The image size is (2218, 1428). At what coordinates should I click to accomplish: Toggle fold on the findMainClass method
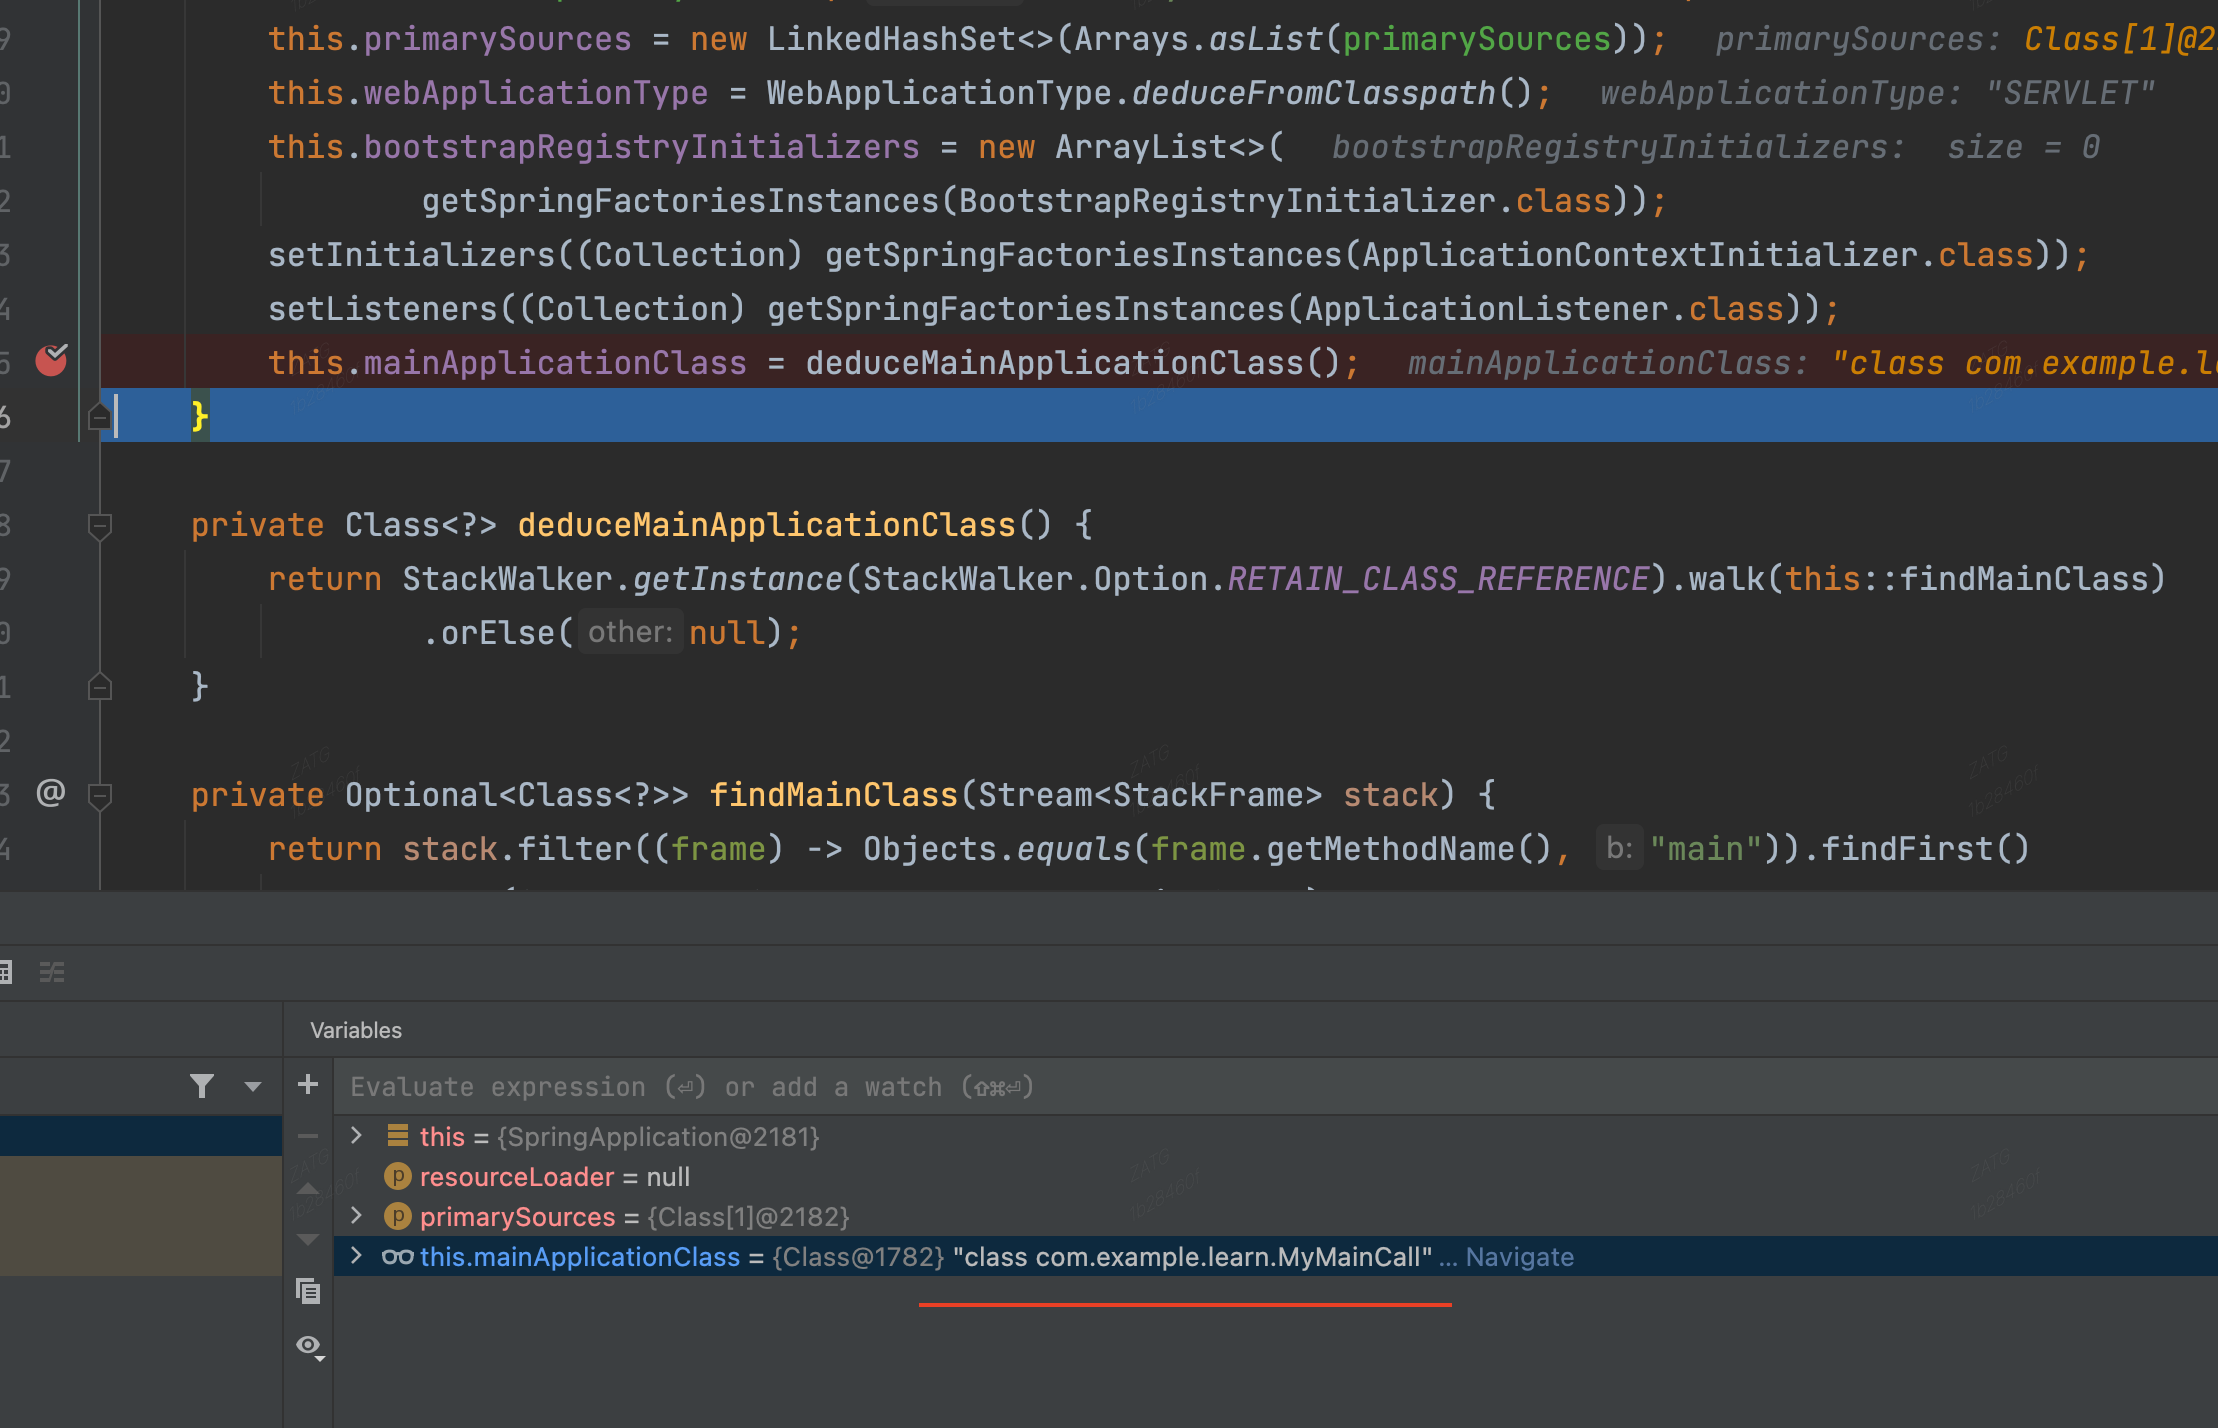(99, 796)
